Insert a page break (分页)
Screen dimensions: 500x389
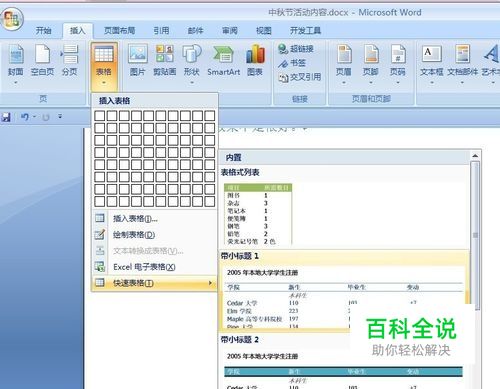point(69,60)
